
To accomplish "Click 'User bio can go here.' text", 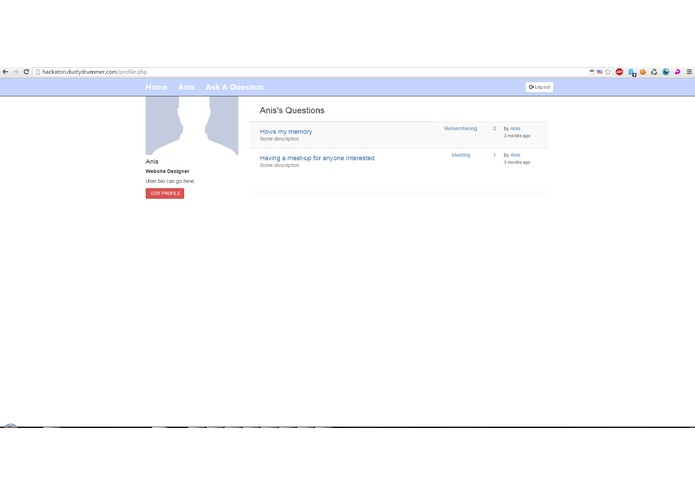I will coord(170,181).
